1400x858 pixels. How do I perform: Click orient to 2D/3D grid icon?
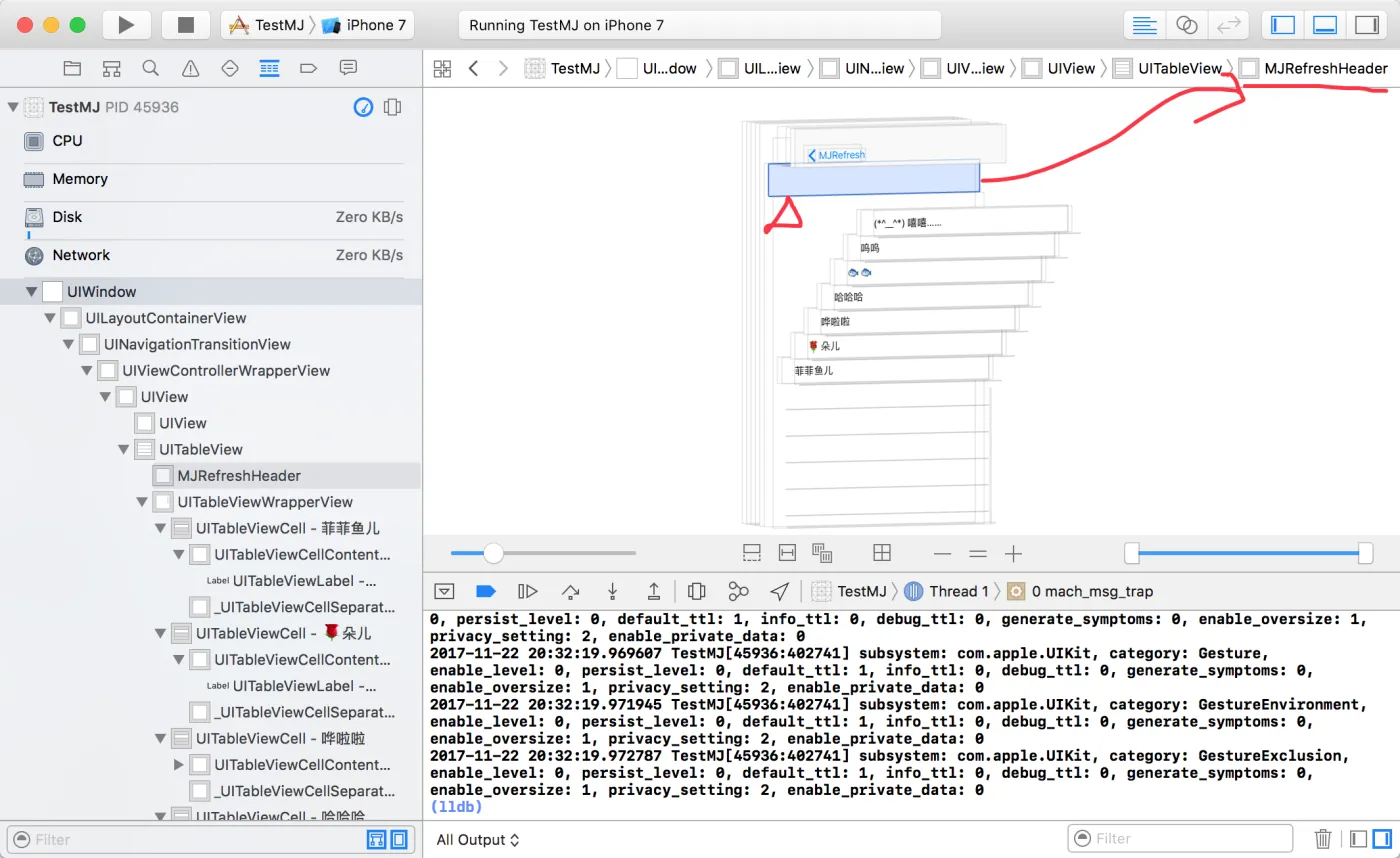[882, 553]
